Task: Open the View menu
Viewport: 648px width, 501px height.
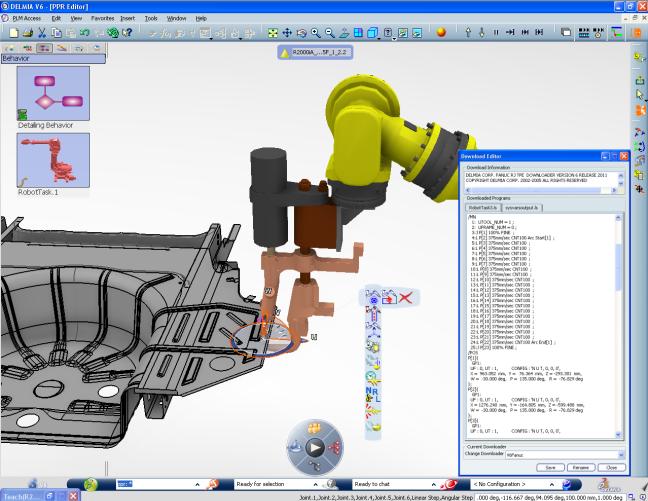Action: 76,18
